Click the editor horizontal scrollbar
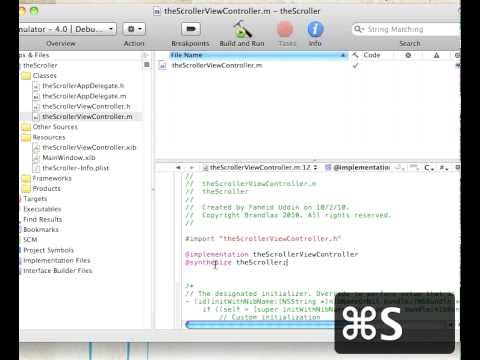The height and width of the screenshot is (360, 480). click(x=260, y=324)
